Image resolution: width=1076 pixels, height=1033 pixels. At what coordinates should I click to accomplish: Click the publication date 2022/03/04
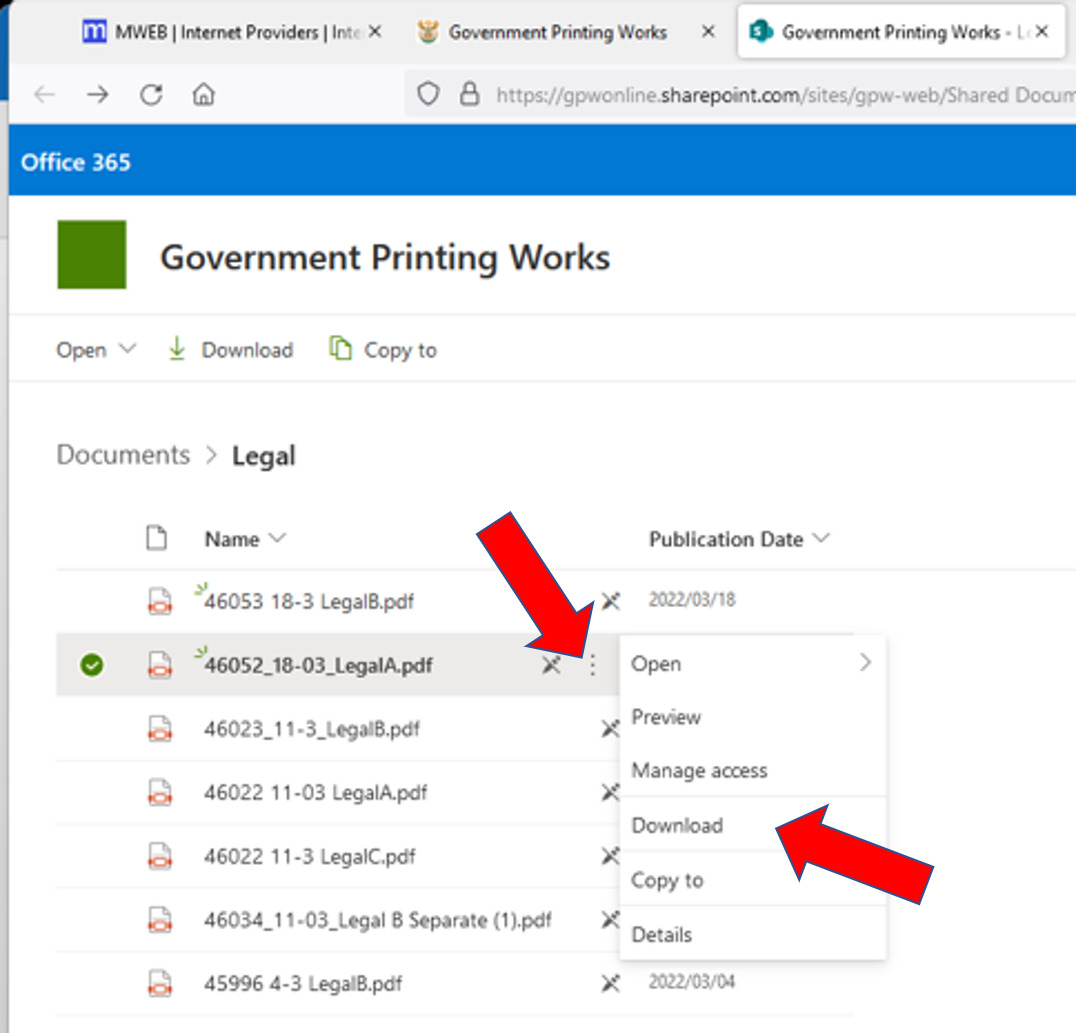692,982
